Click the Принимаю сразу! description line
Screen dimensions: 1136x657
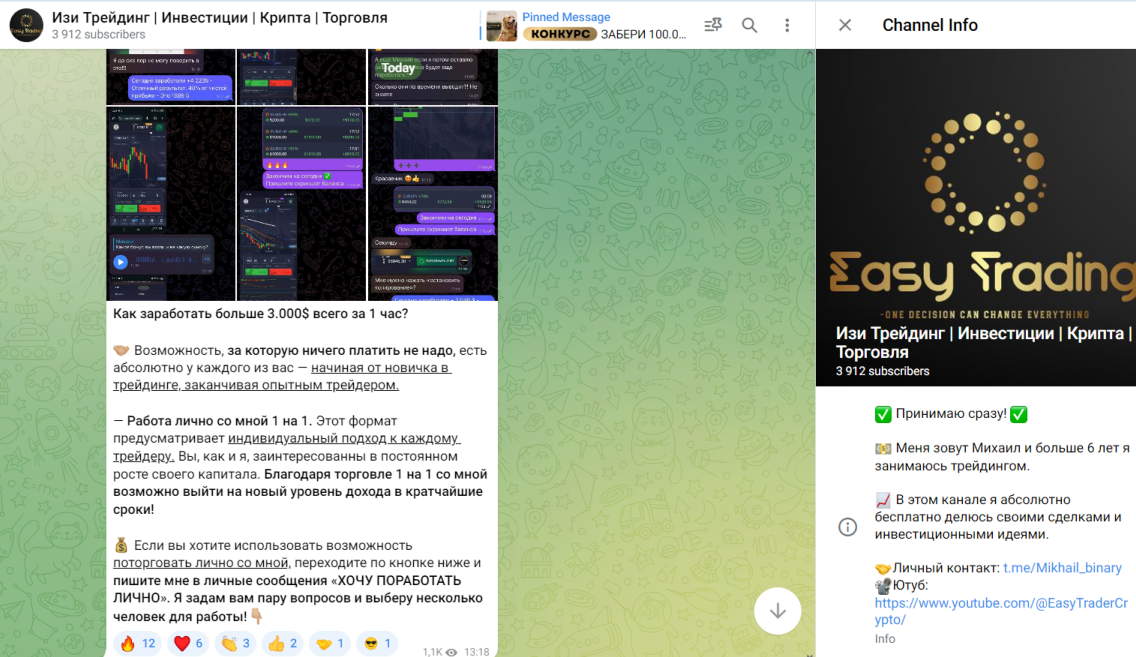tap(951, 414)
